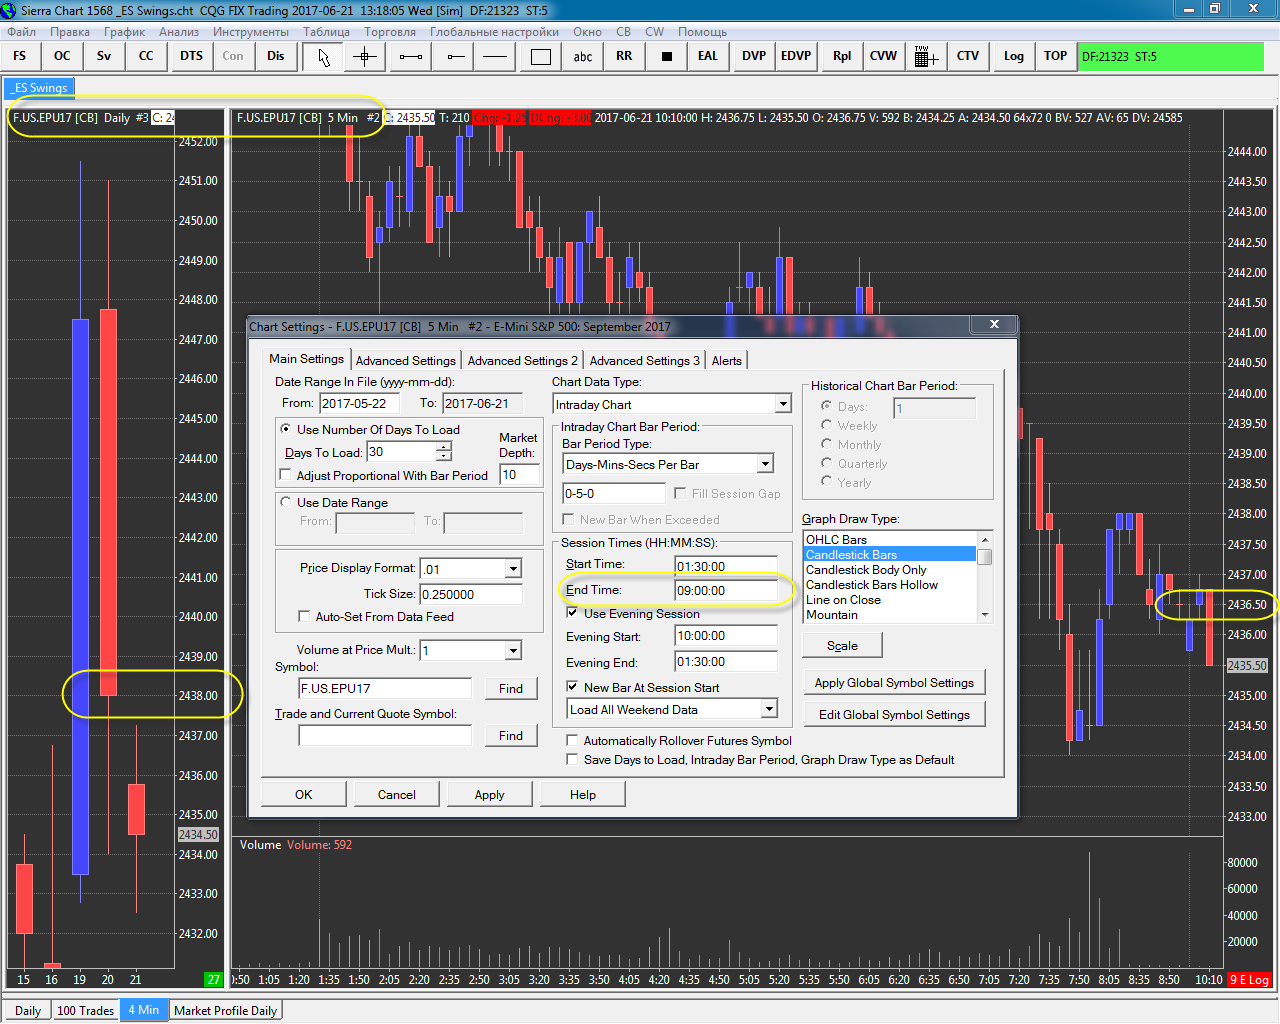Open the Bar Period Type dropdown

[x=764, y=464]
